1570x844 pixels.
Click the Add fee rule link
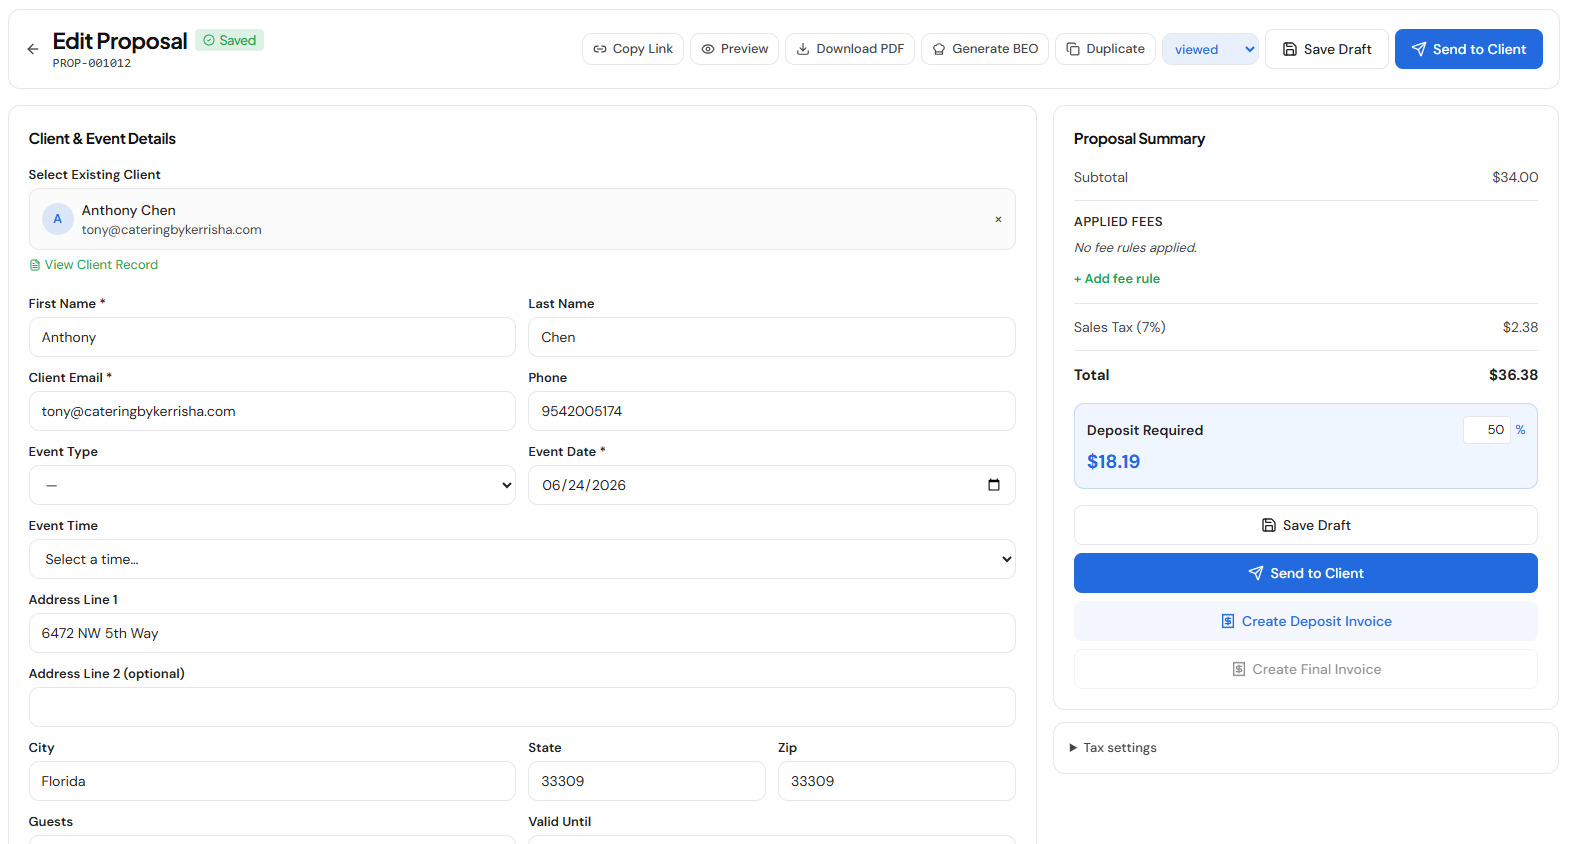click(1117, 279)
